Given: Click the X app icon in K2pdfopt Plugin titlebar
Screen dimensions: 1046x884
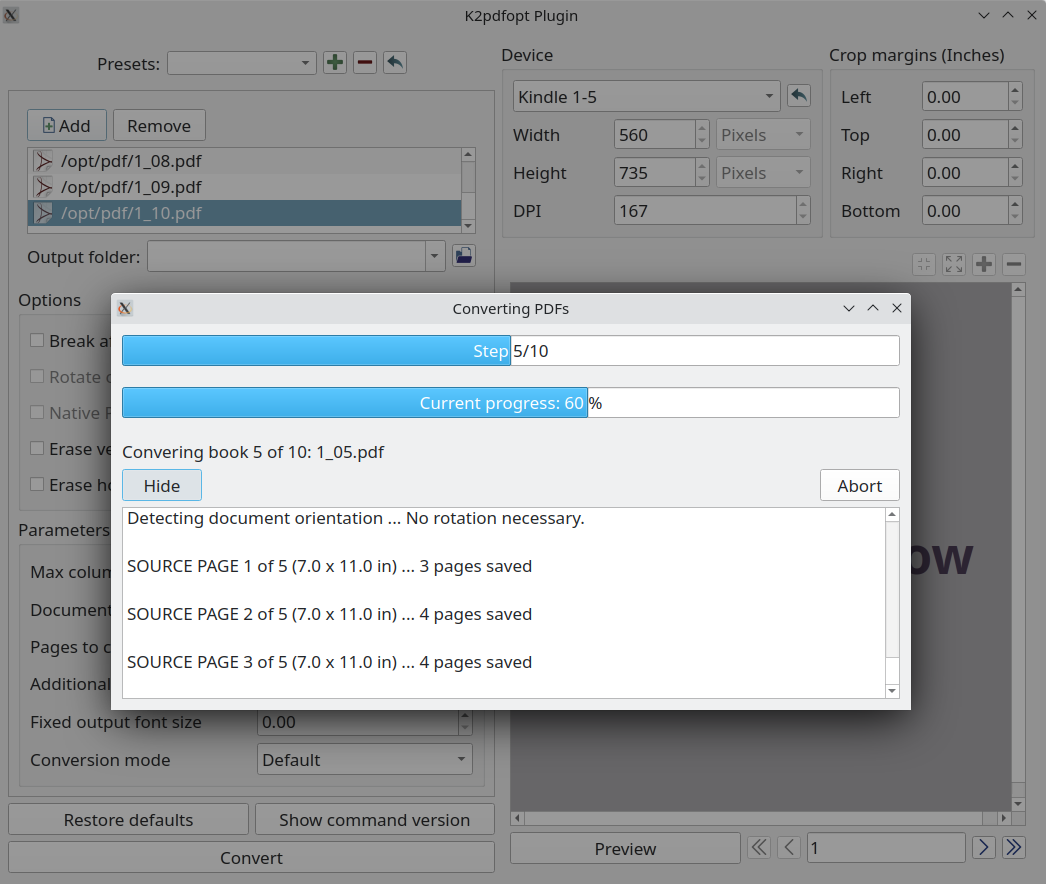Looking at the screenshot, I should pyautogui.click(x=11, y=15).
